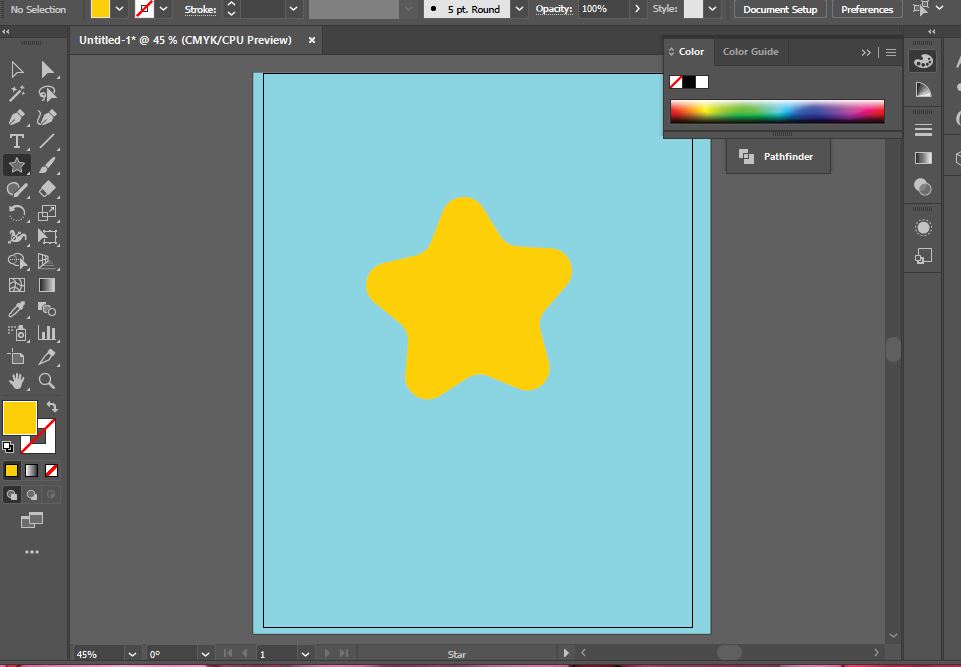
Task: Select the Type tool
Action: (x=17, y=141)
